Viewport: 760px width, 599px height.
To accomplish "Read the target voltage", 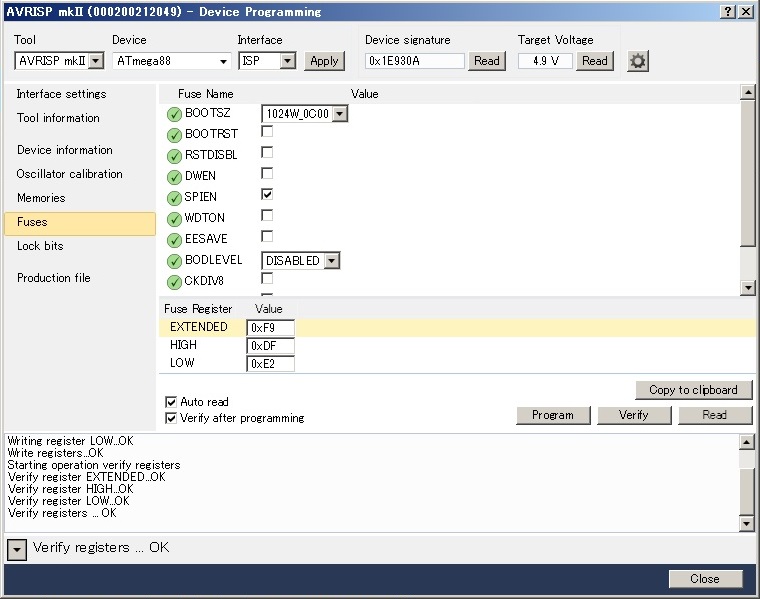I will [x=595, y=61].
